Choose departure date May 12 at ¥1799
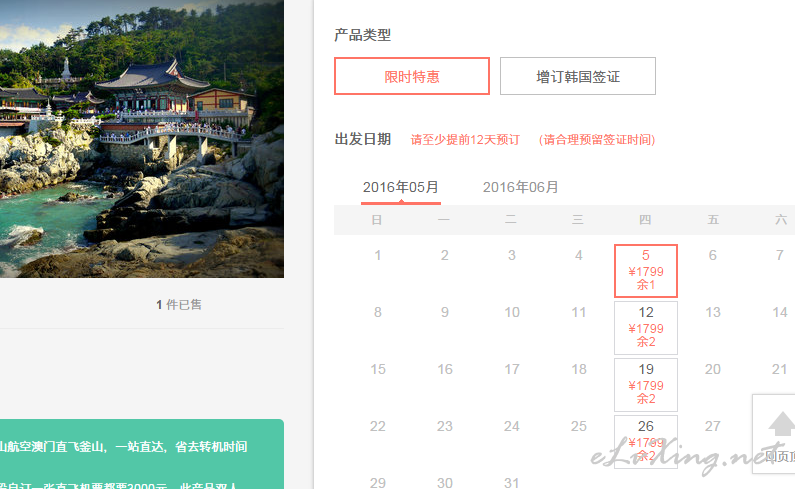This screenshot has height=489, width=795. 645,328
